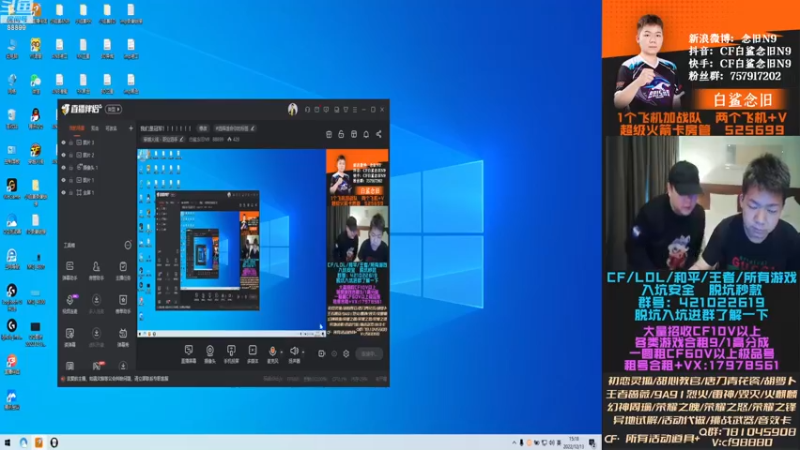Switch to the second scene tab
The height and width of the screenshot is (450, 800).
coord(95,128)
